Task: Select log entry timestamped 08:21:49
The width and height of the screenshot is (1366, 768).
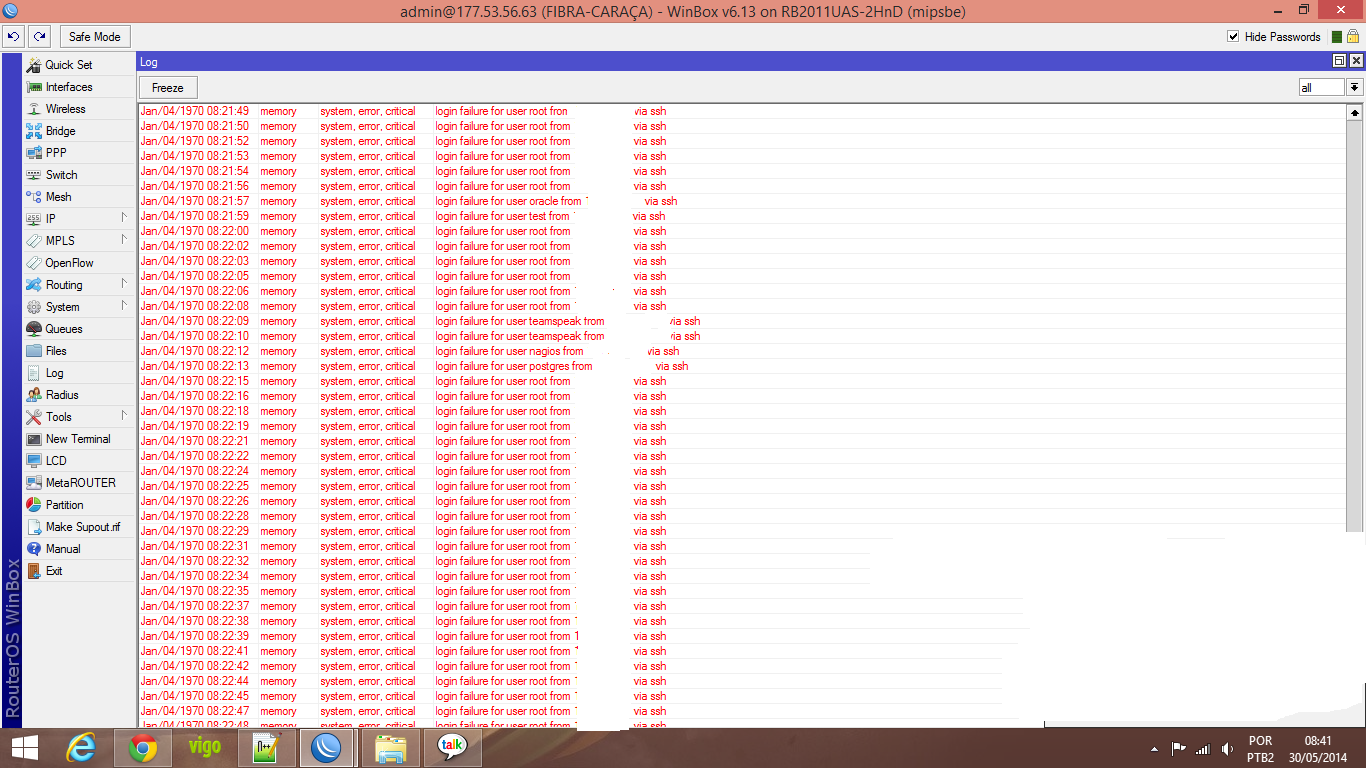Action: click(742, 111)
